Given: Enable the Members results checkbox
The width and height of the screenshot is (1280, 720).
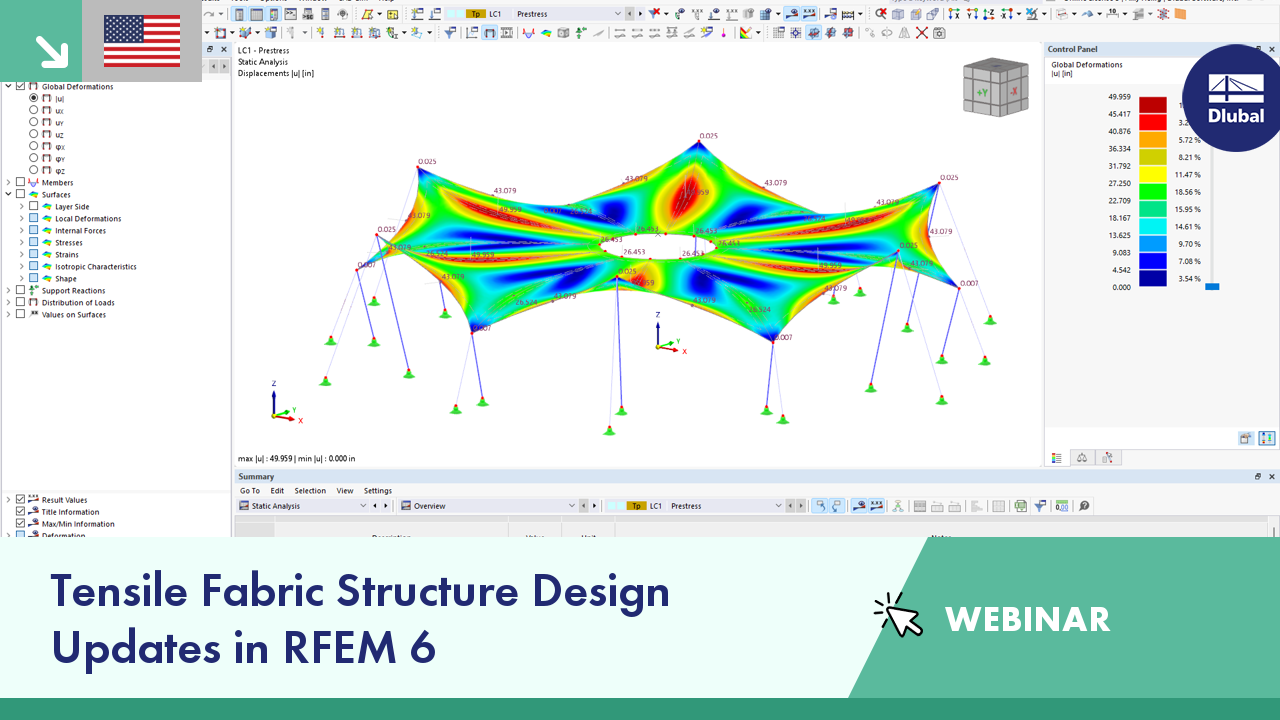Looking at the screenshot, I should [21, 182].
